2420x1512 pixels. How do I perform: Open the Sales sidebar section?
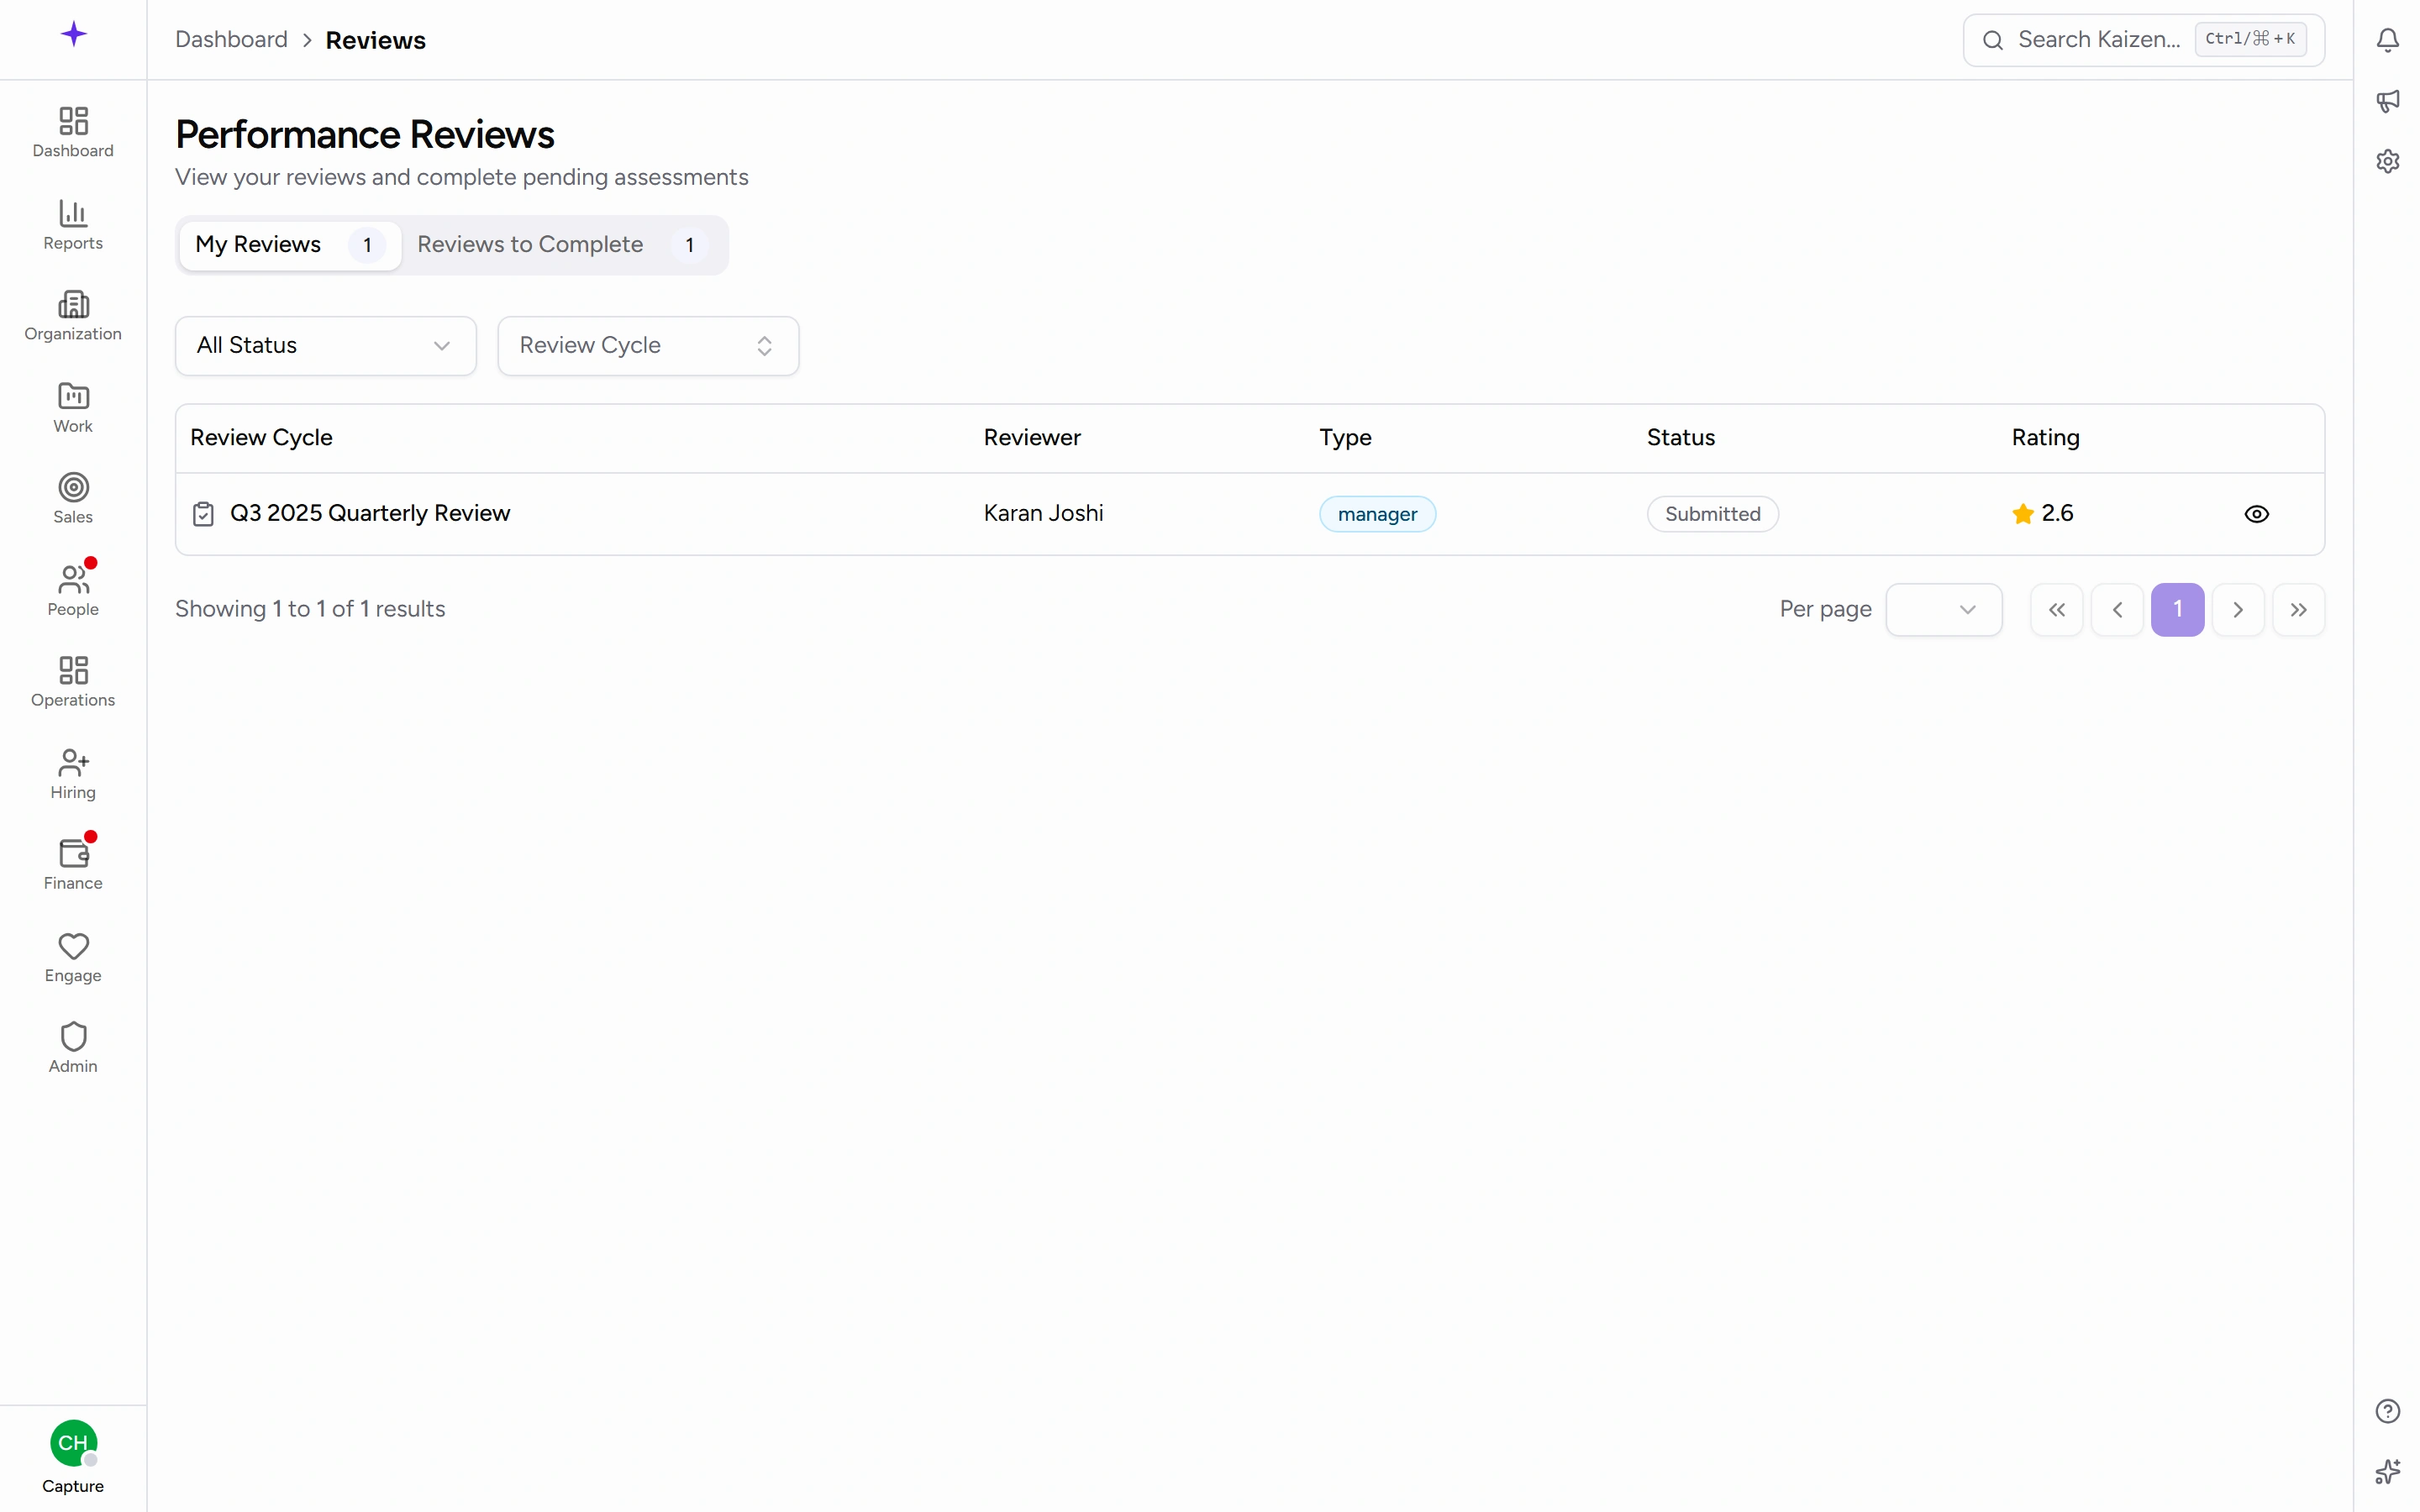(73, 499)
